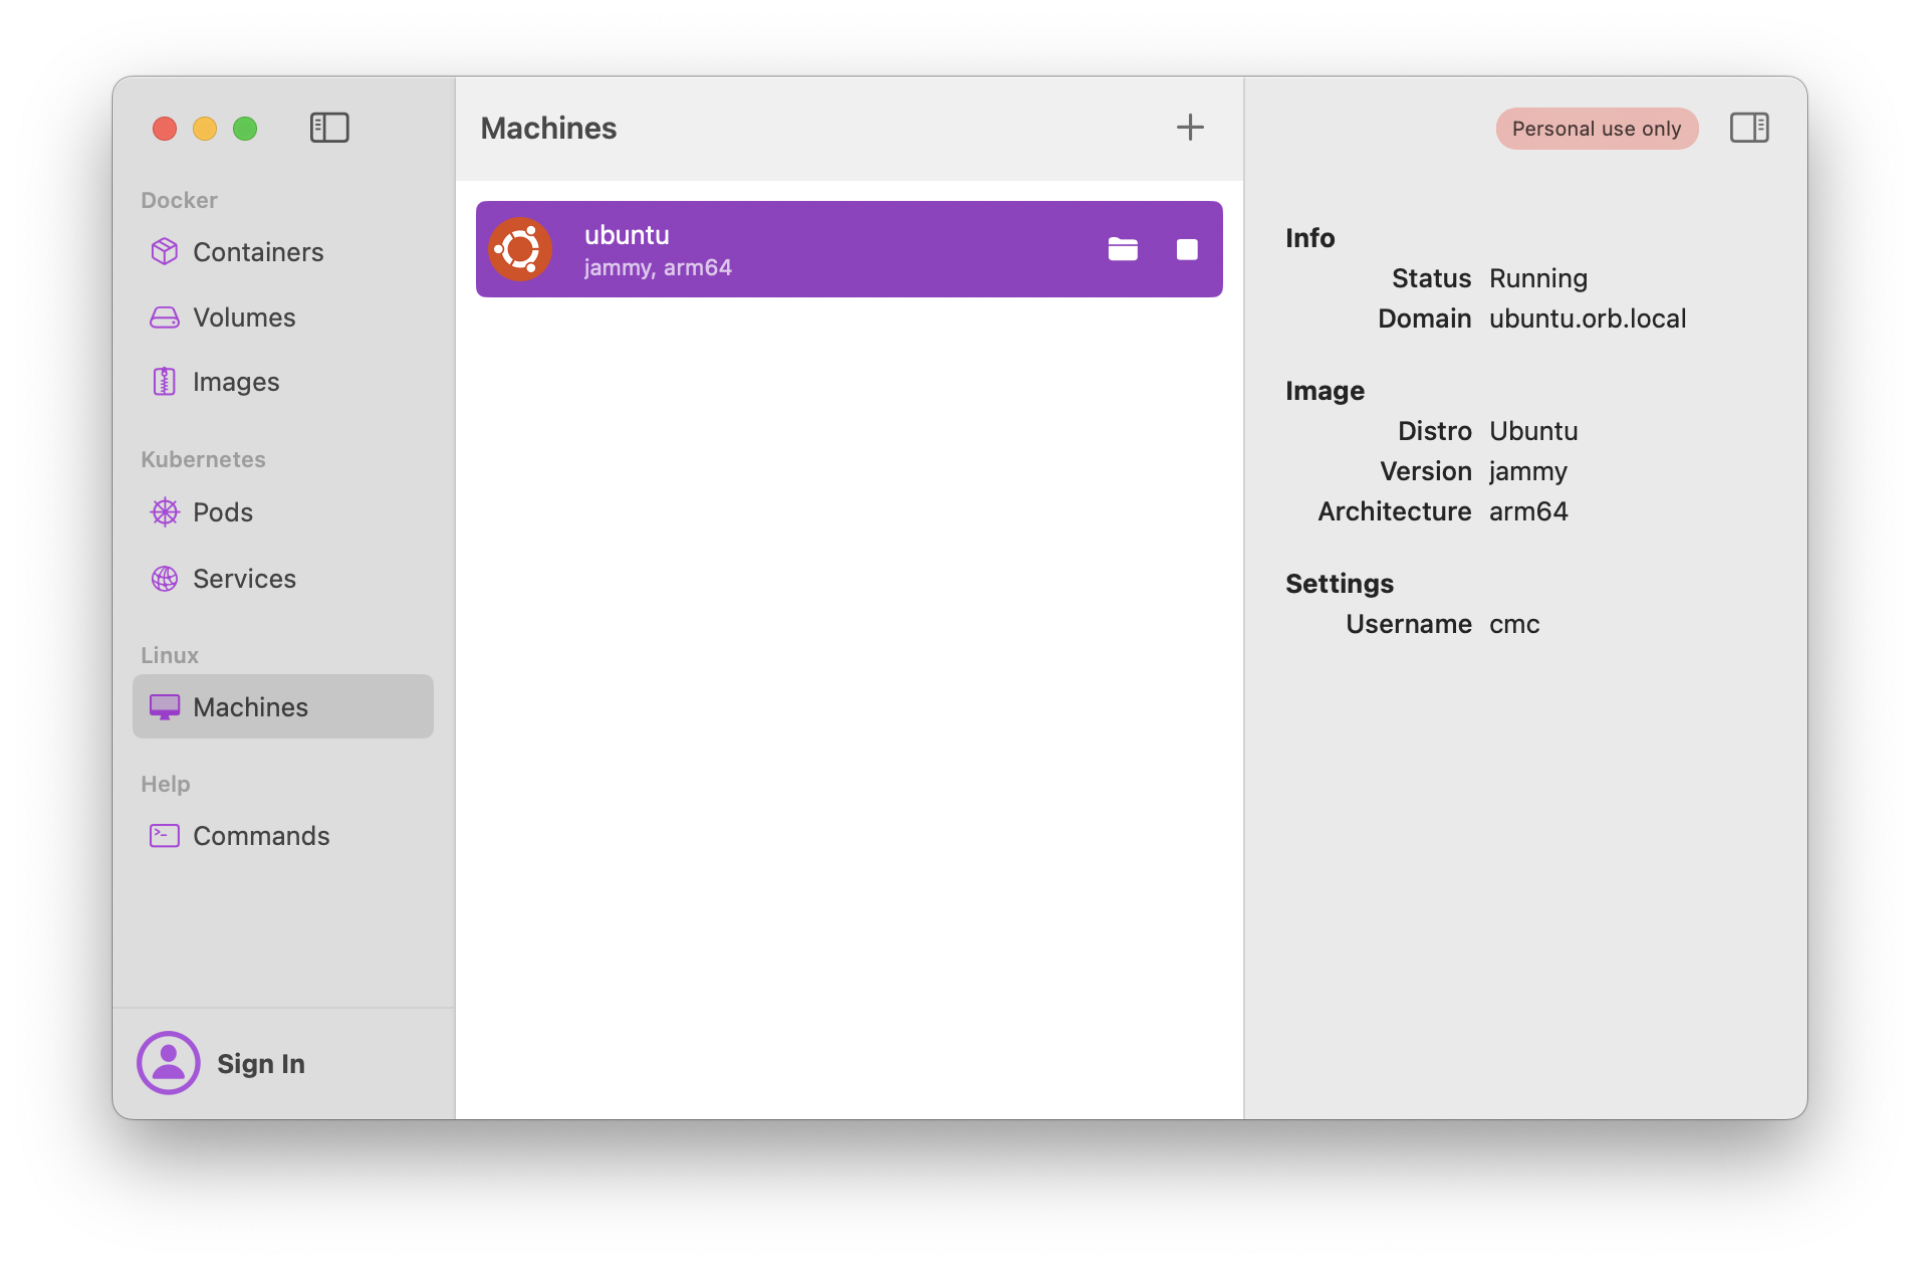Open the Commands help page

260,835
